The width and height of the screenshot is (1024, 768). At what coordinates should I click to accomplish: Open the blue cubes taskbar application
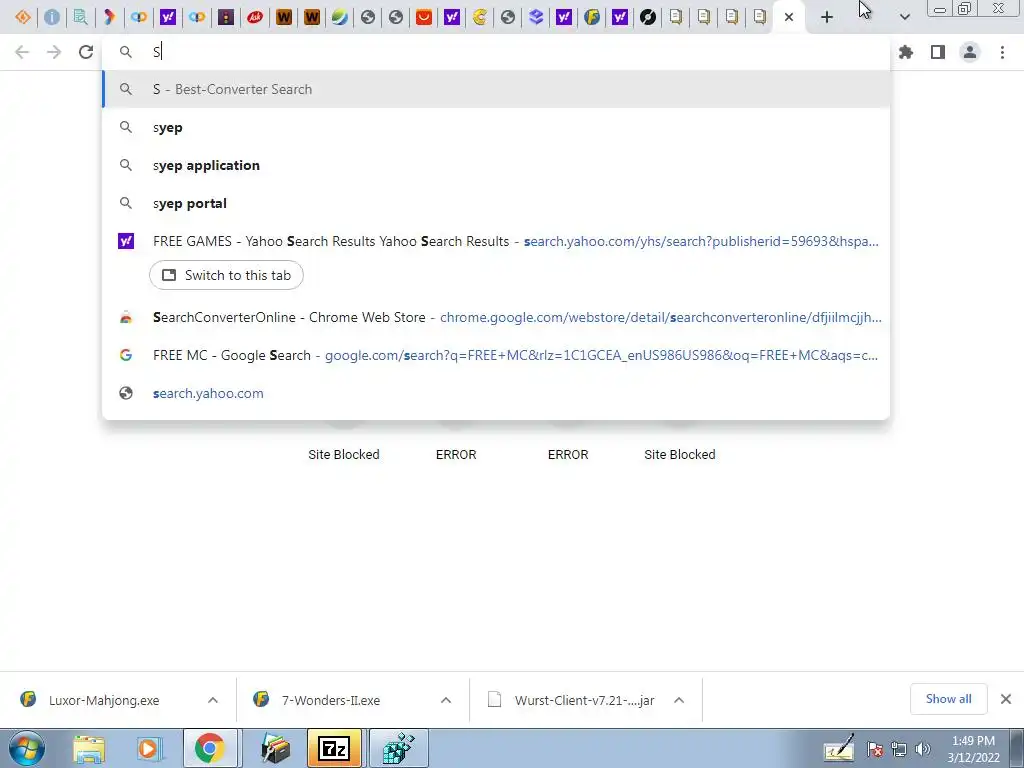(x=398, y=748)
